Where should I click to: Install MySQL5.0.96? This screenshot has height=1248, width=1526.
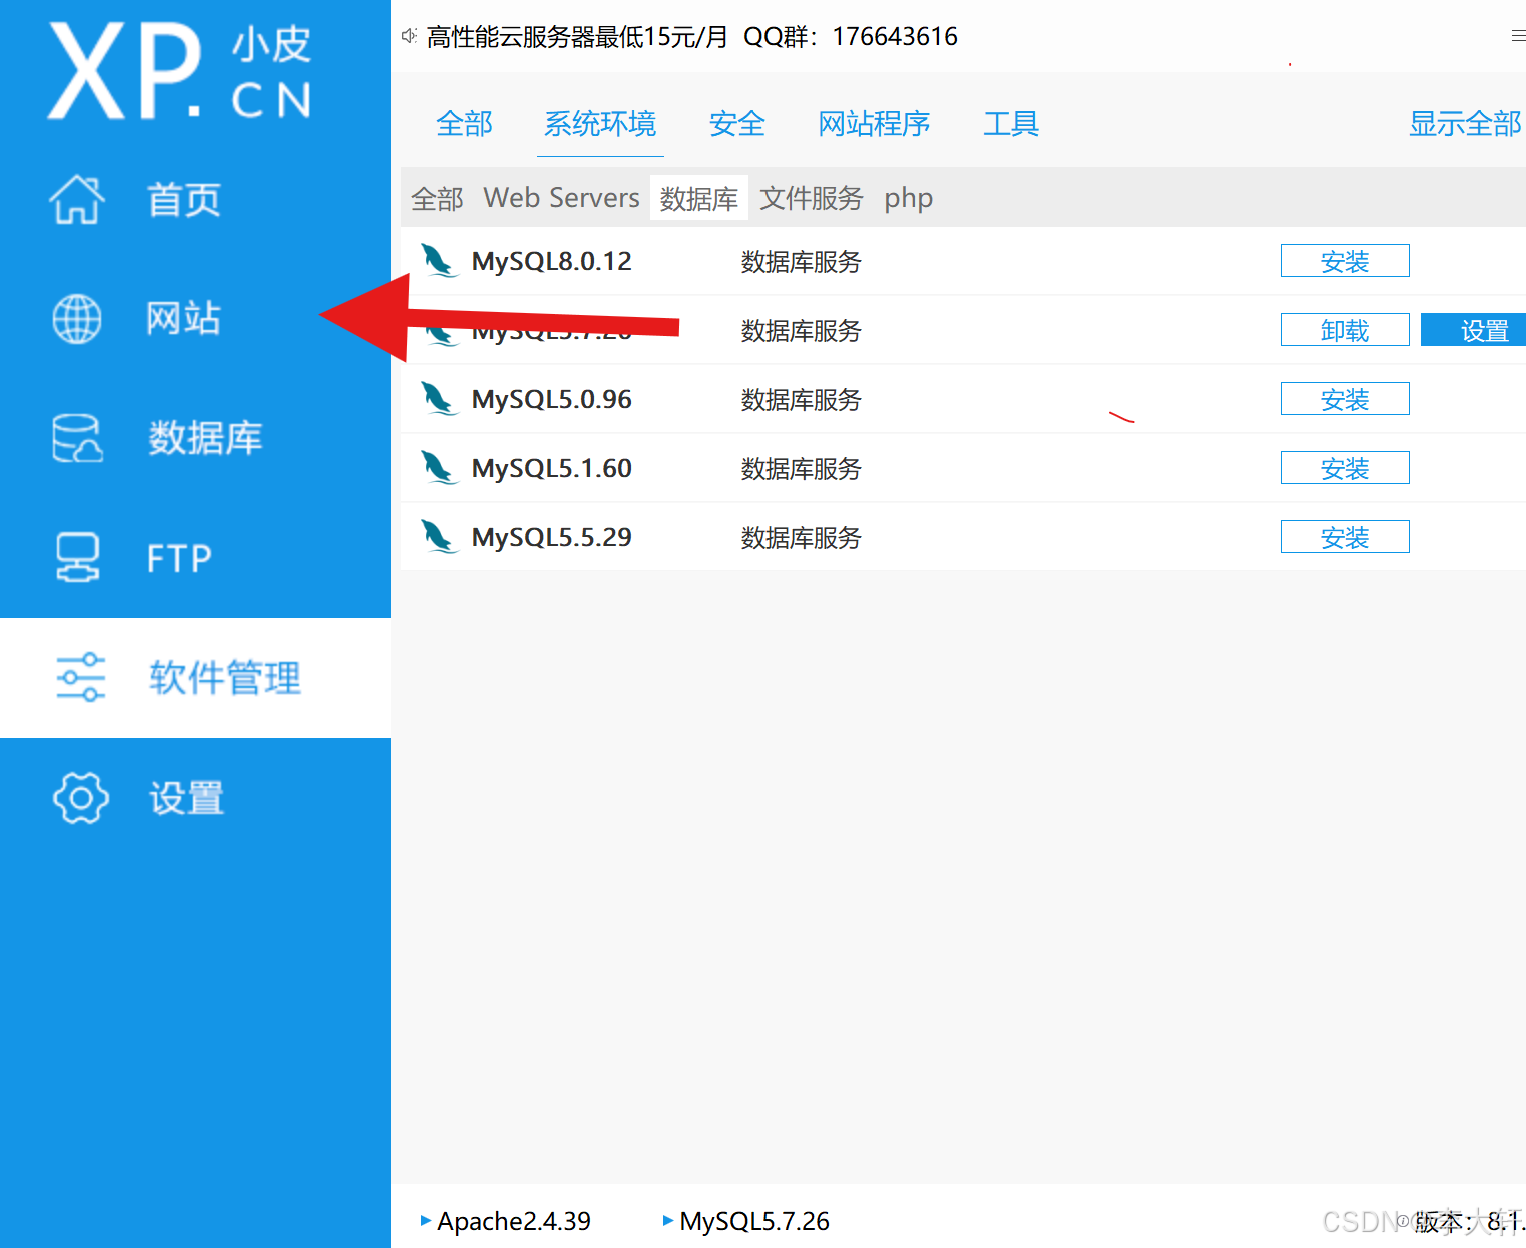click(1345, 399)
